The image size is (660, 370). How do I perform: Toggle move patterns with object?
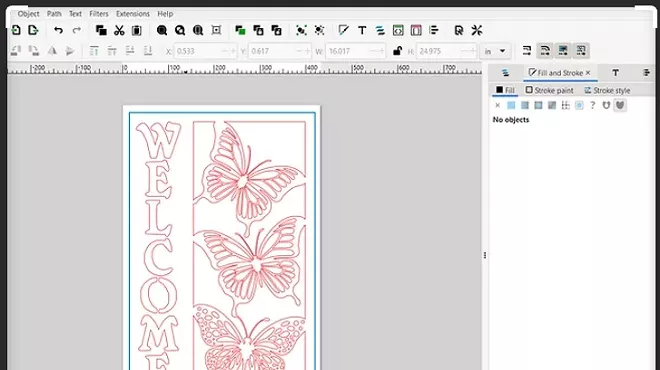coord(581,51)
